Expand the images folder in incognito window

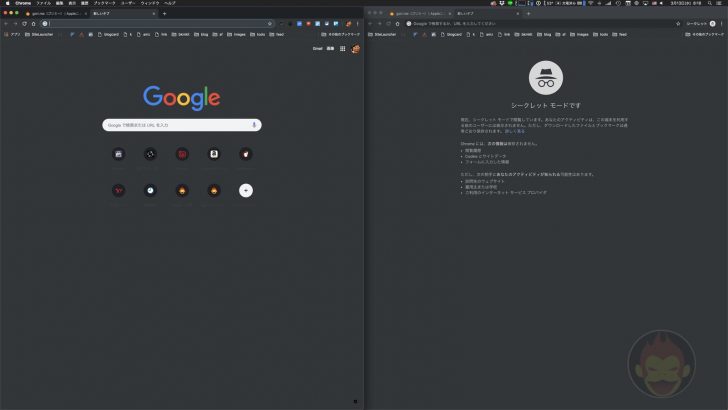(579, 34)
